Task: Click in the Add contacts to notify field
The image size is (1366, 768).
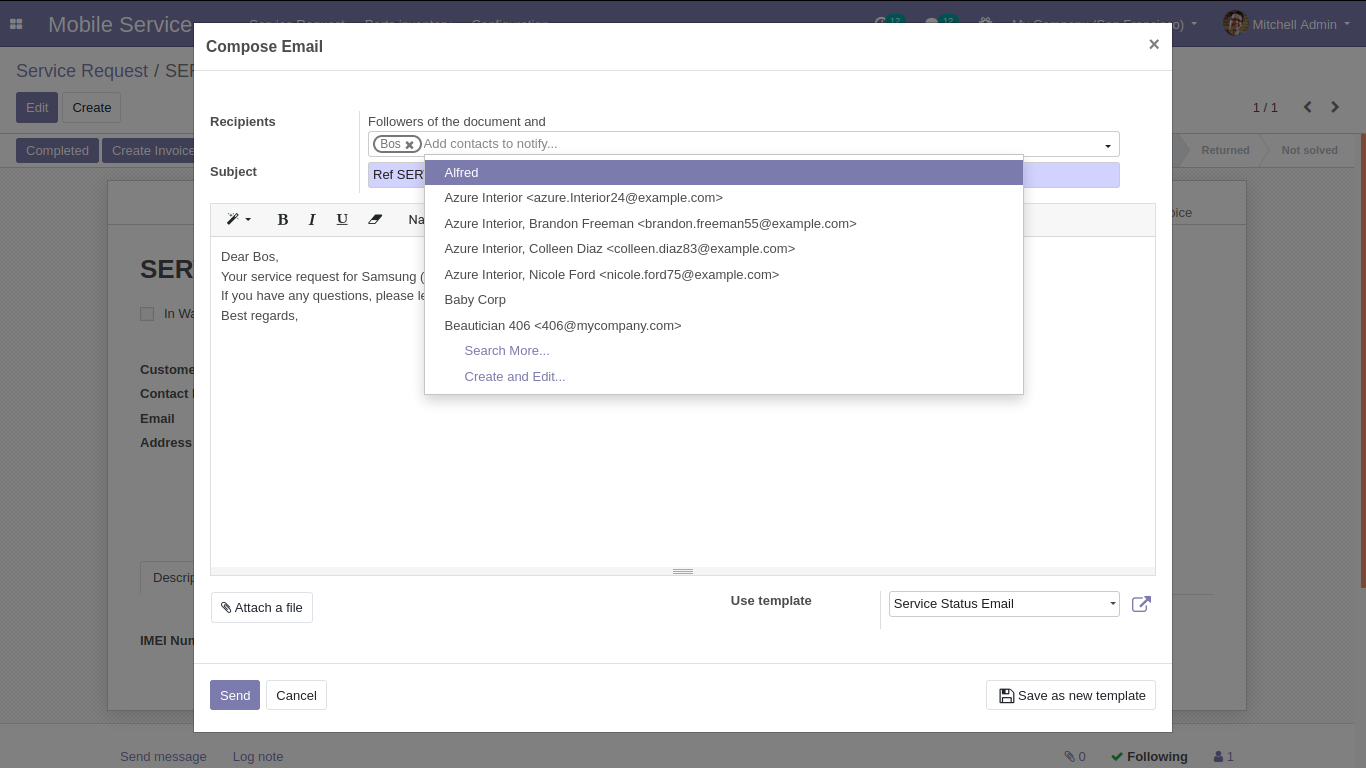Action: click(x=760, y=144)
